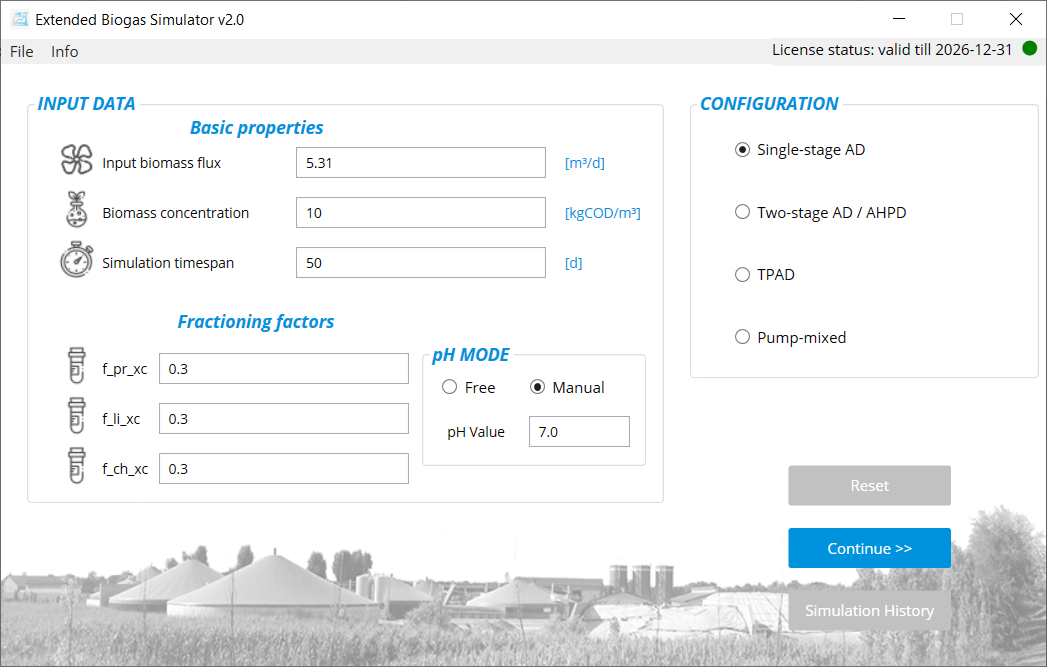Click Continue >> to proceed

coord(869,548)
